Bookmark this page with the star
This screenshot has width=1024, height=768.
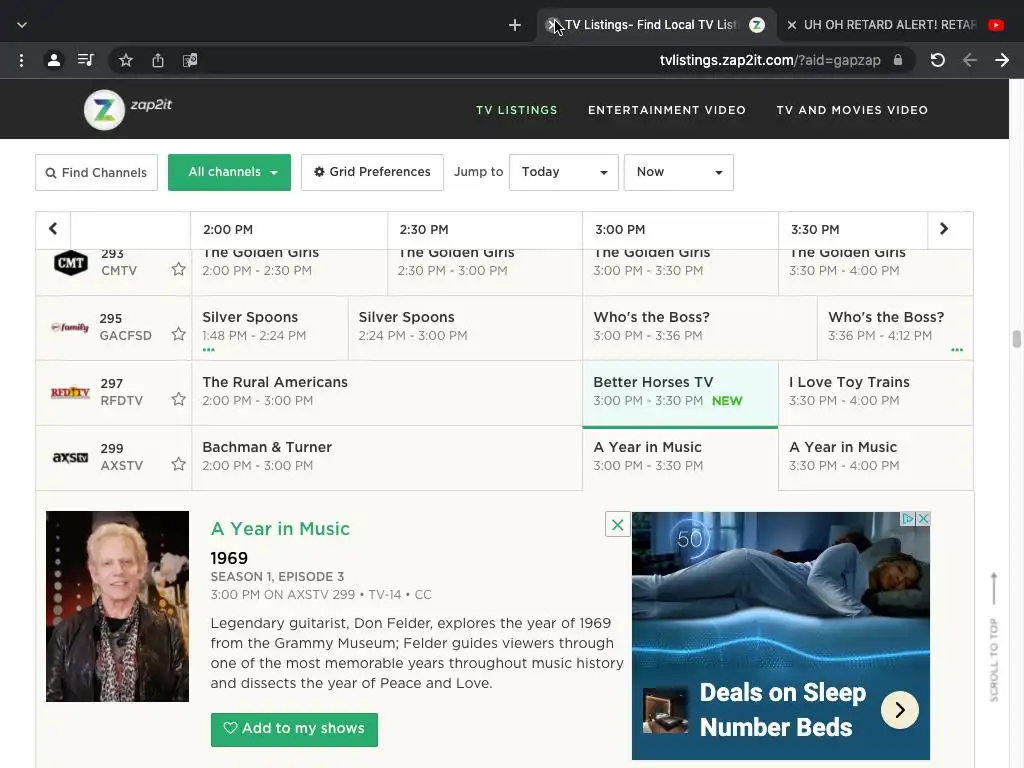126,61
